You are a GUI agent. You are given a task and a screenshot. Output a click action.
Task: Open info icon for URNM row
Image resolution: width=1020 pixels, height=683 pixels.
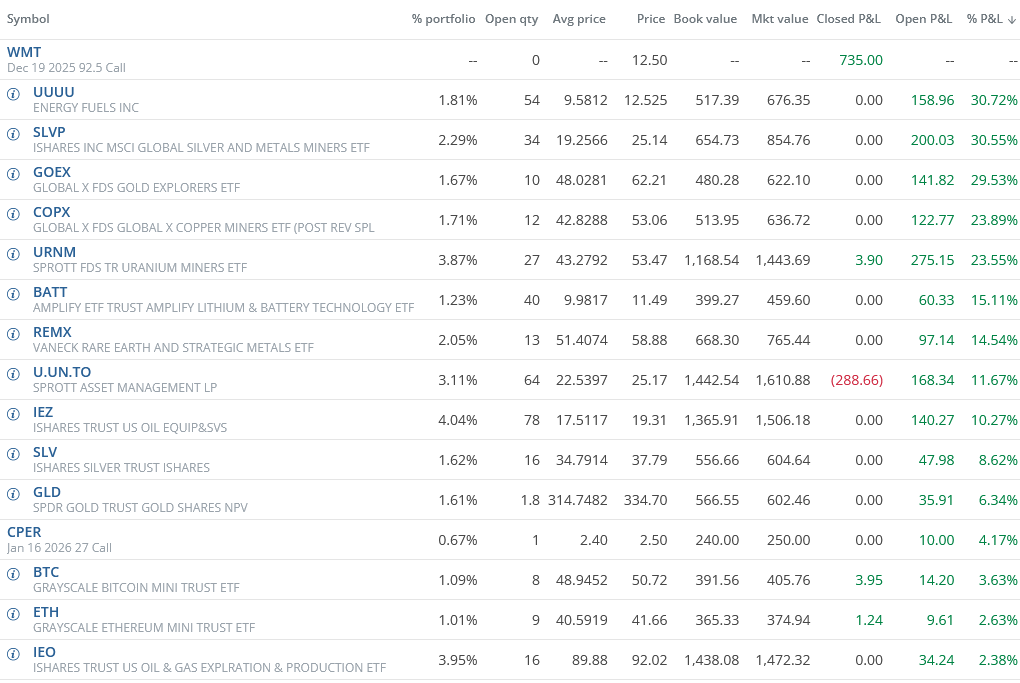coord(13,254)
